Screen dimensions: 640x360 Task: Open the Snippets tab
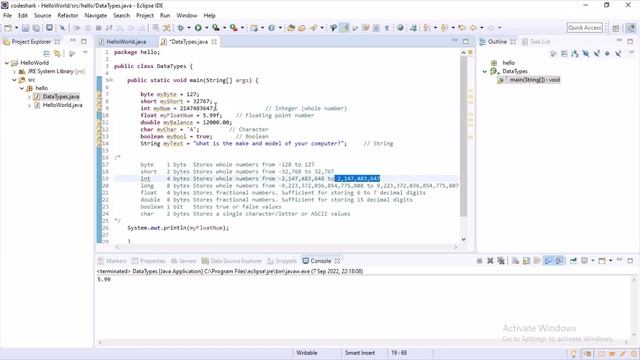(282, 261)
